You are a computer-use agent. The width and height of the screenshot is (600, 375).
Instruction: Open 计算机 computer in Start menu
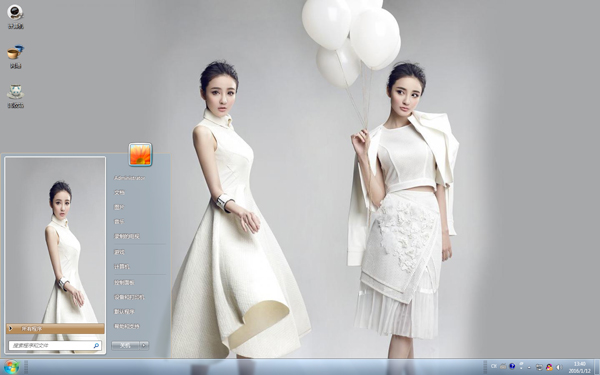coord(122,266)
